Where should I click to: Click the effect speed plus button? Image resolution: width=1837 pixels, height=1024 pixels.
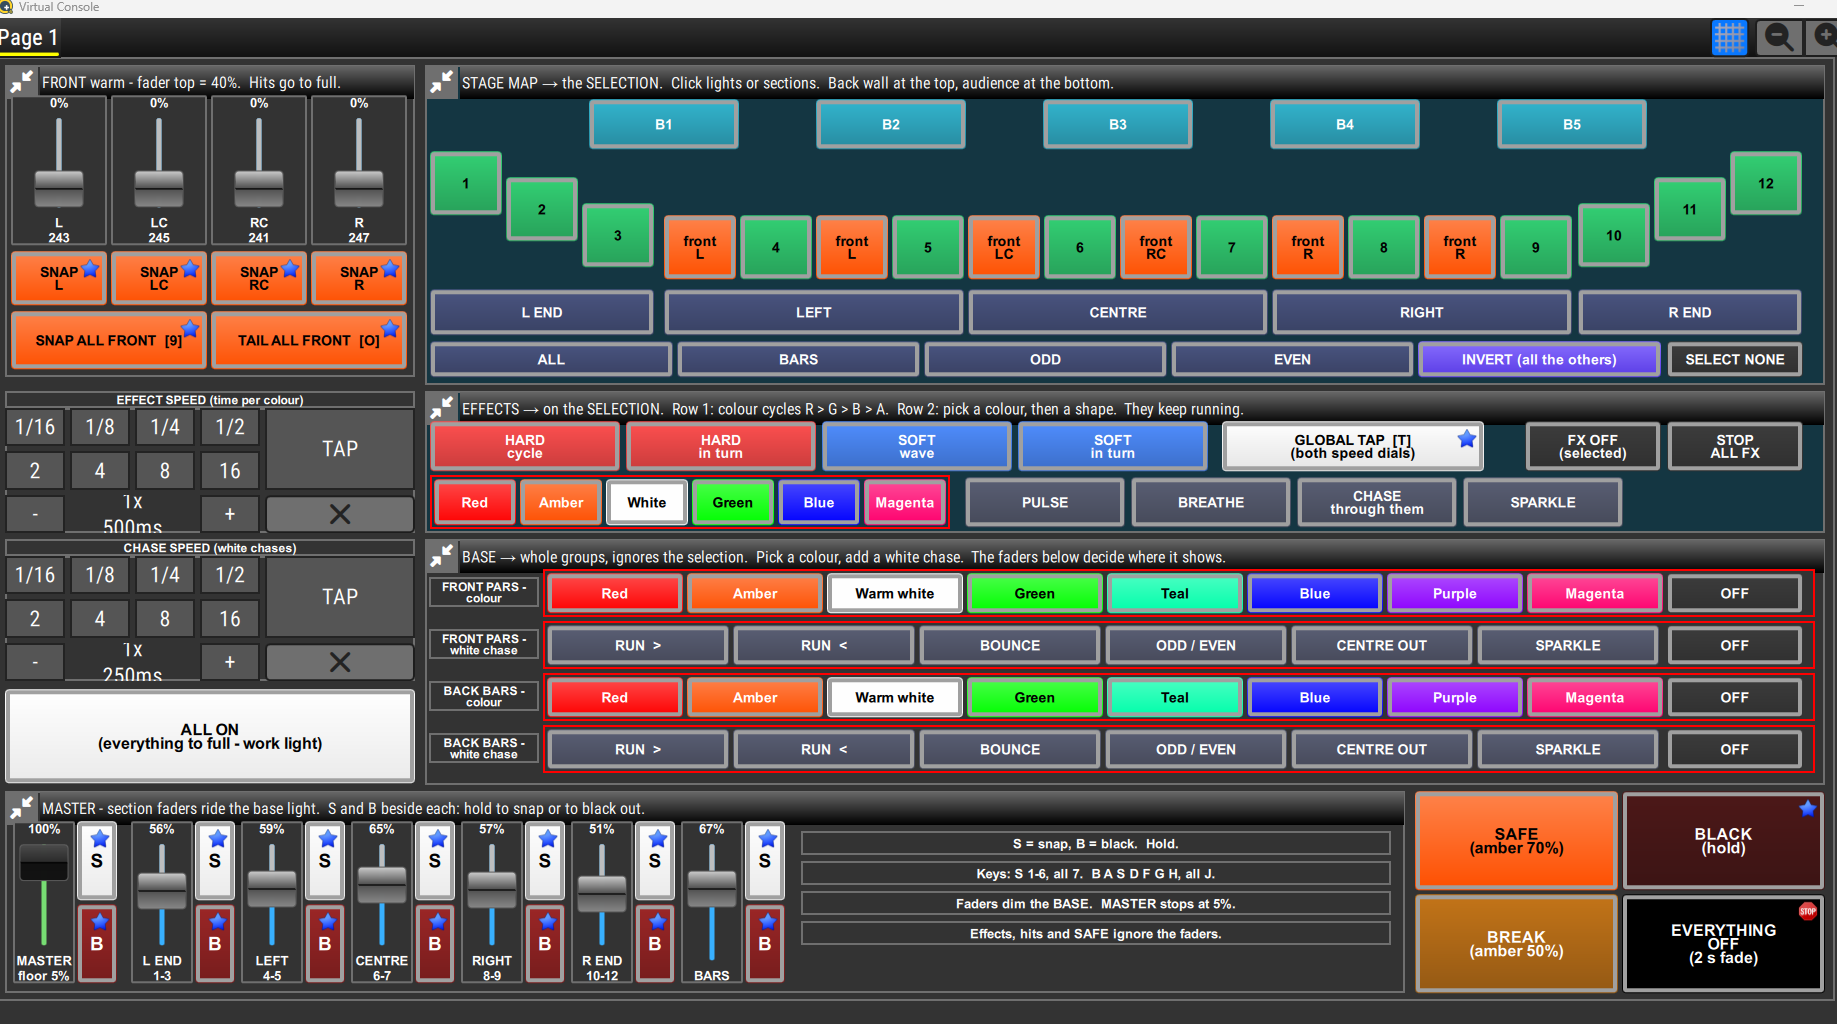coord(230,514)
